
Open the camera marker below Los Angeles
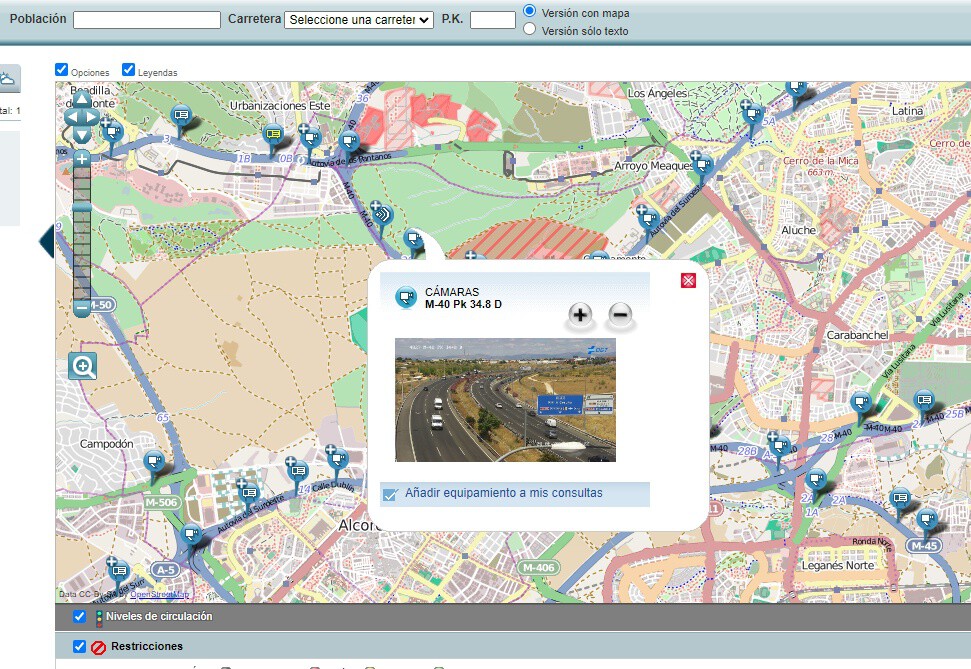coord(753,116)
